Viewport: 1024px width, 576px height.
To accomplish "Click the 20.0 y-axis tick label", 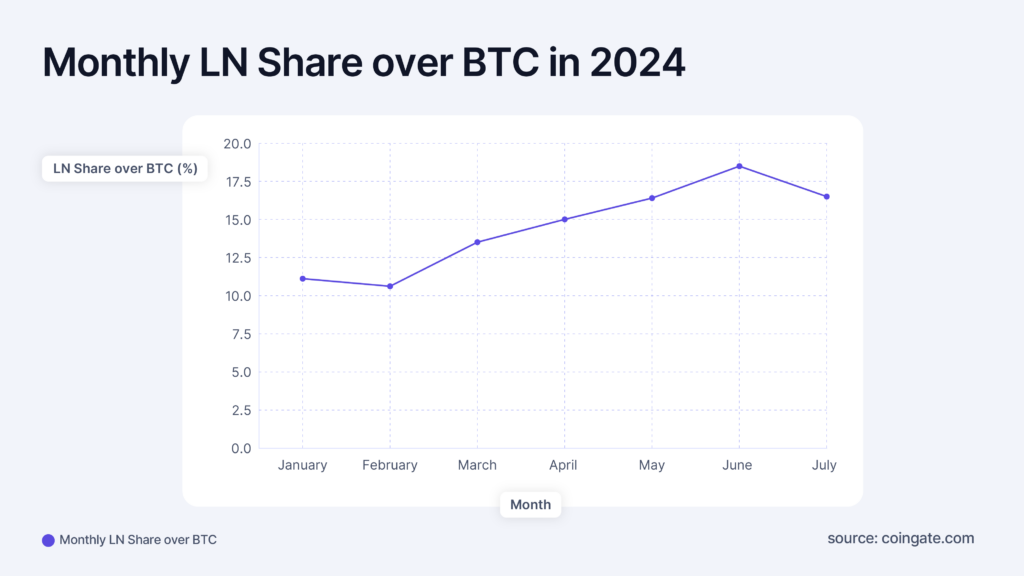I will [237, 144].
